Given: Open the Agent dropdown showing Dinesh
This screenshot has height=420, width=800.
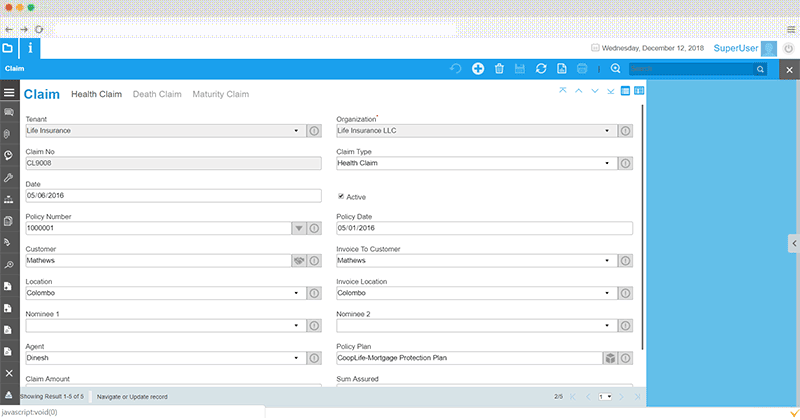Looking at the screenshot, I should [296, 358].
